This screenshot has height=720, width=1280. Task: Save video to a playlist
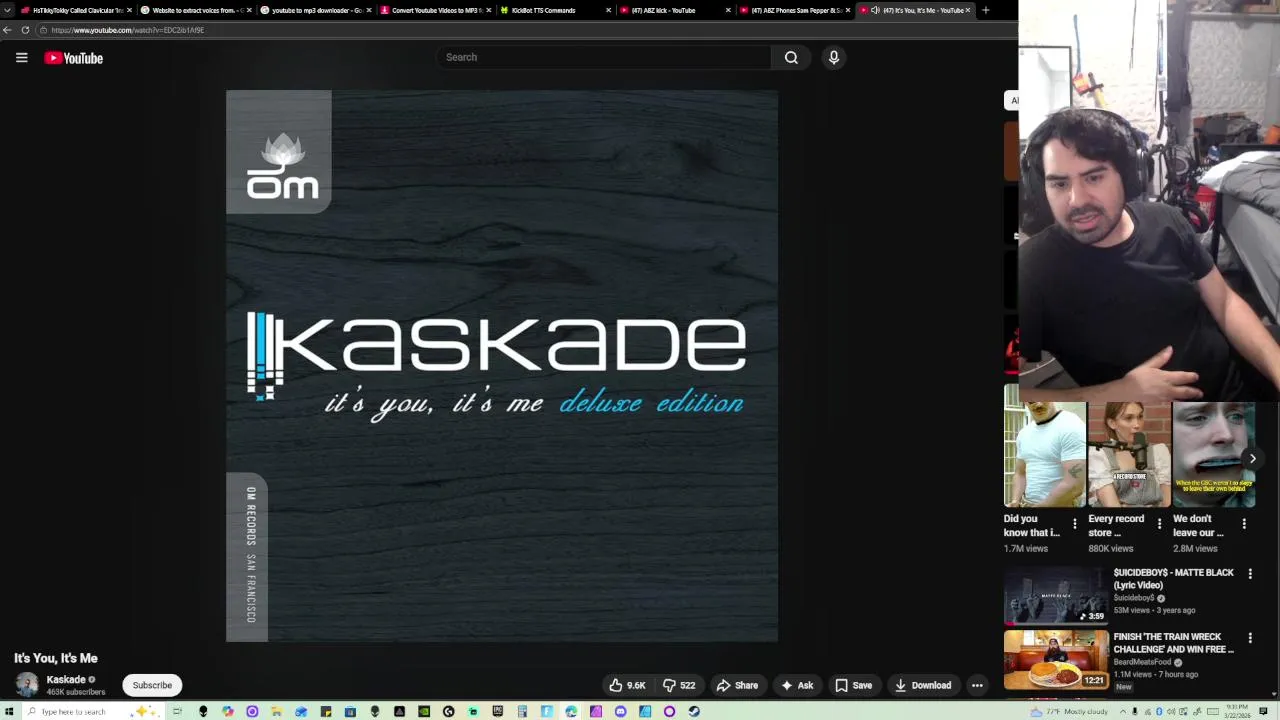[854, 685]
